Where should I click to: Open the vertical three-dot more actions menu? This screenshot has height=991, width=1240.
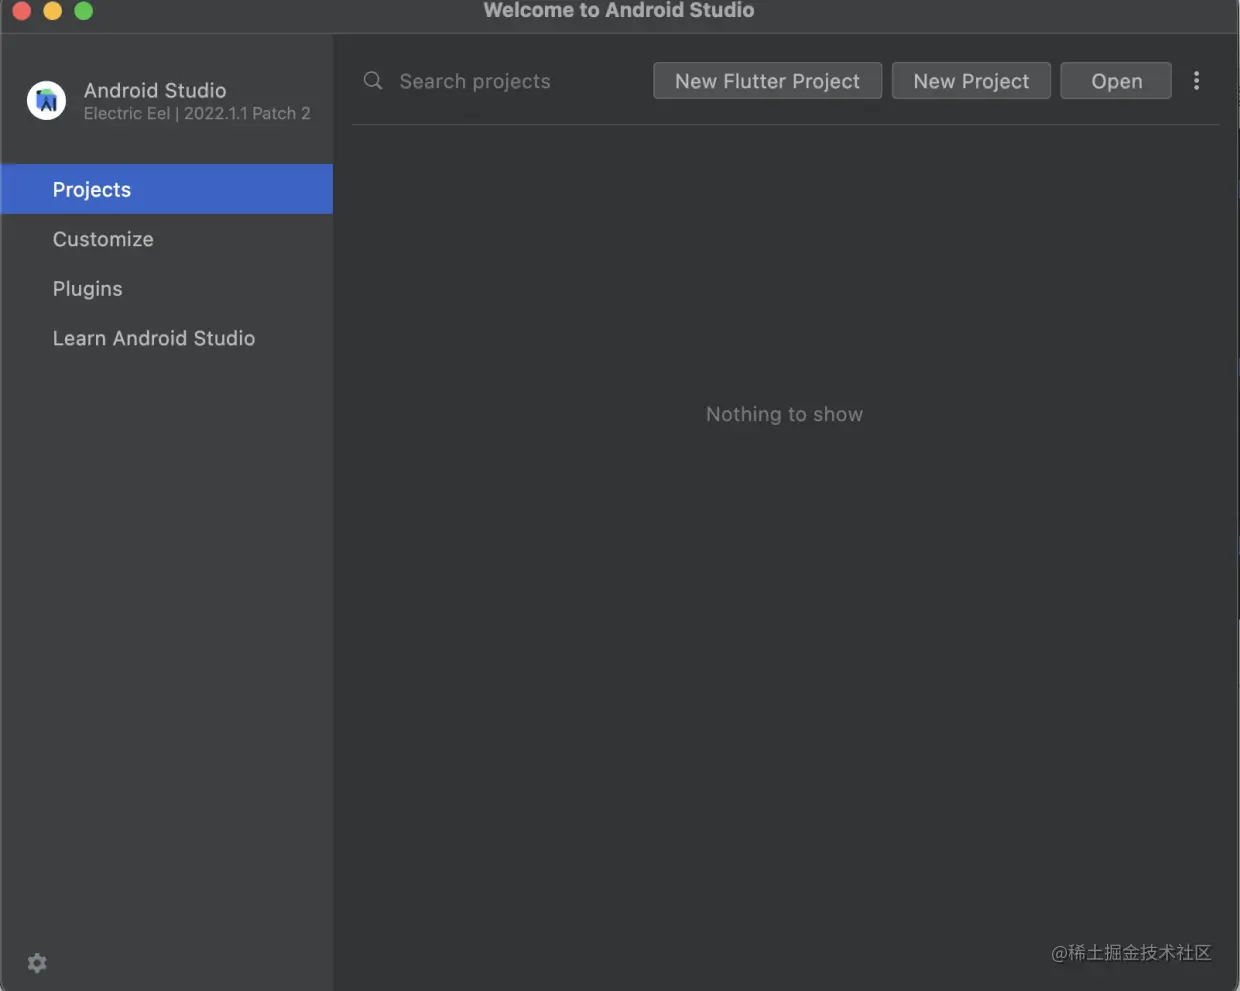pos(1196,81)
